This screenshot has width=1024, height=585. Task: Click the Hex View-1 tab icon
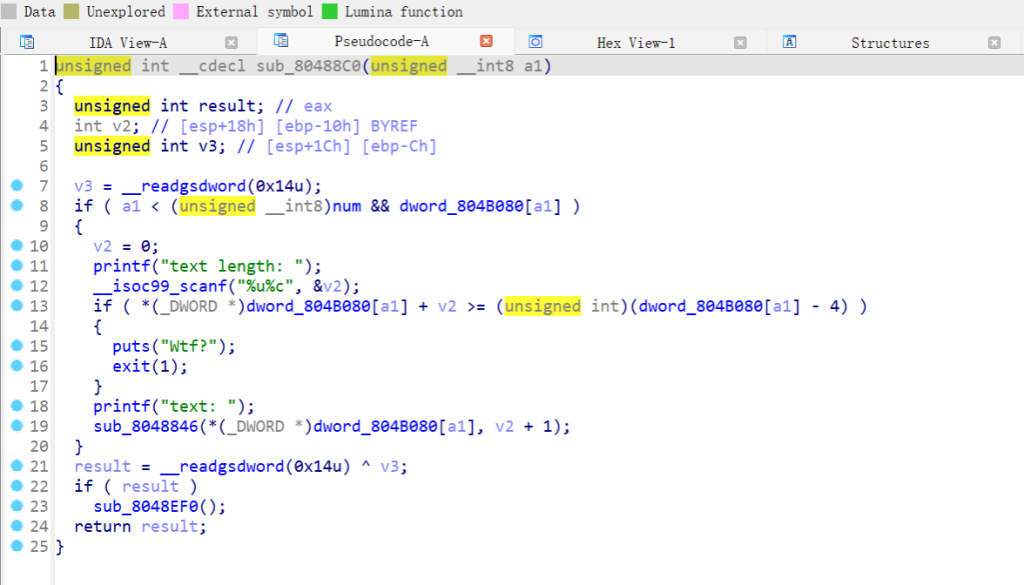(x=536, y=42)
